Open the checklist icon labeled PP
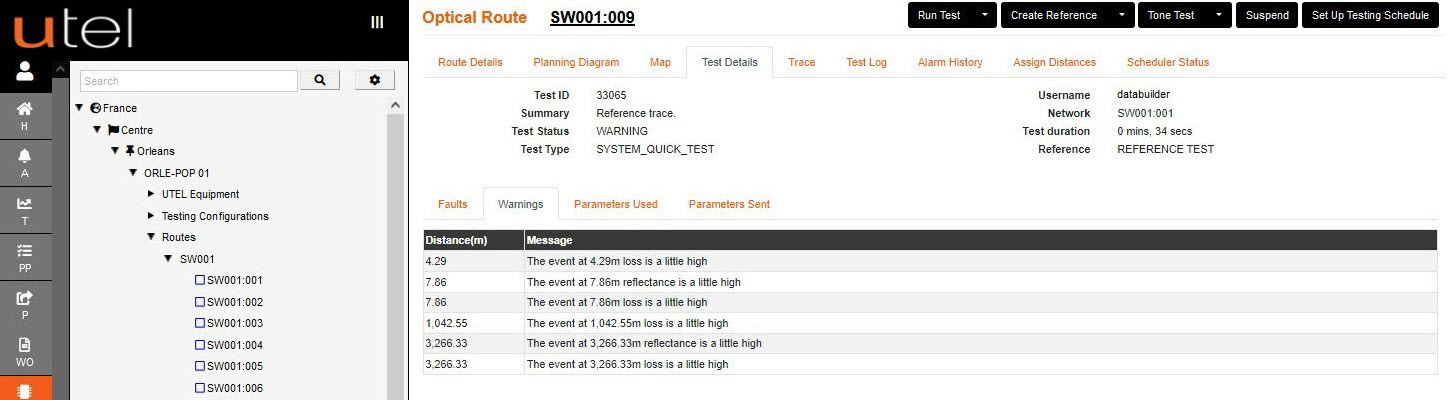Viewport: 1455px width, 400px height. (25, 257)
